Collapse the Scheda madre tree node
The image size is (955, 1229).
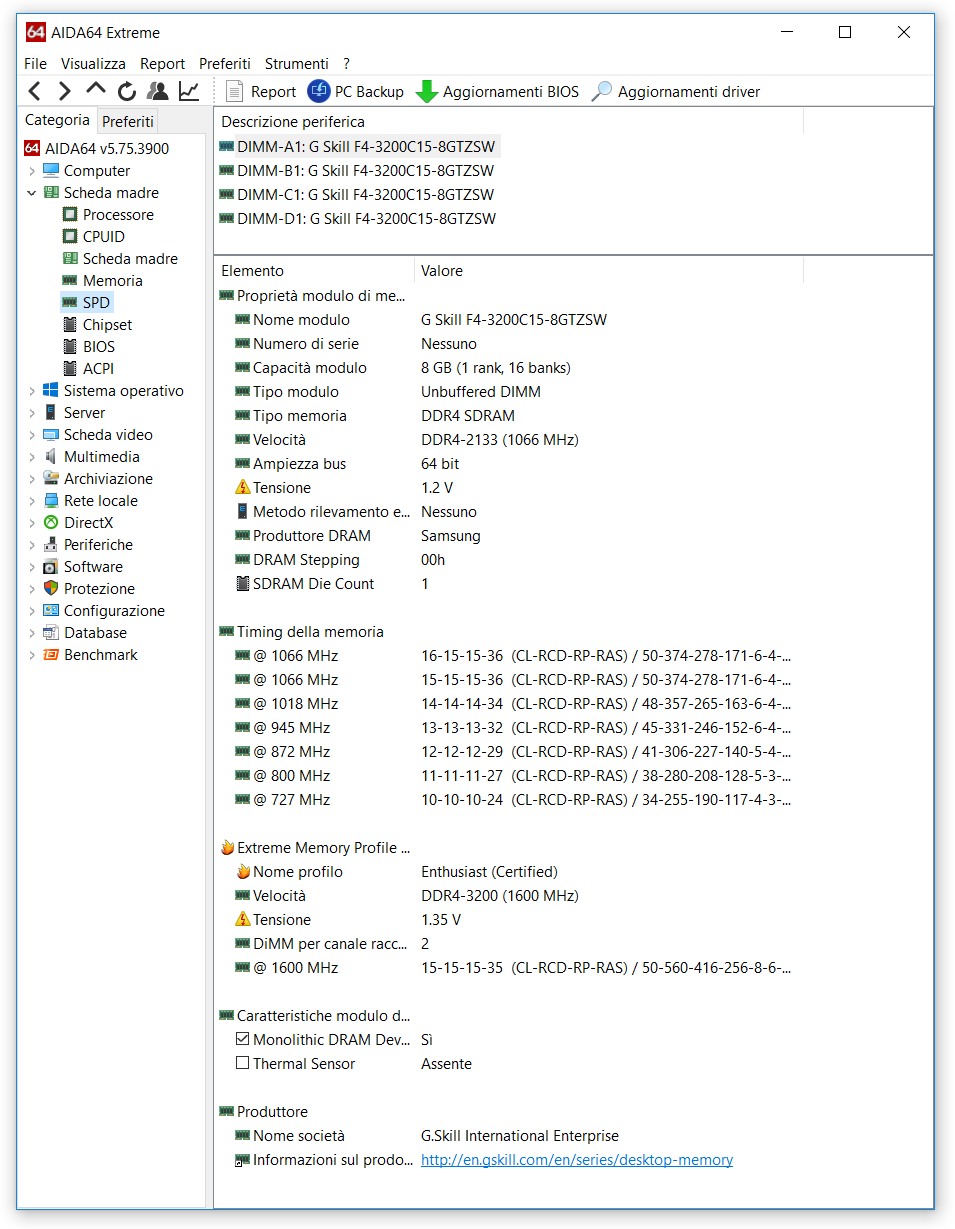[x=32, y=193]
